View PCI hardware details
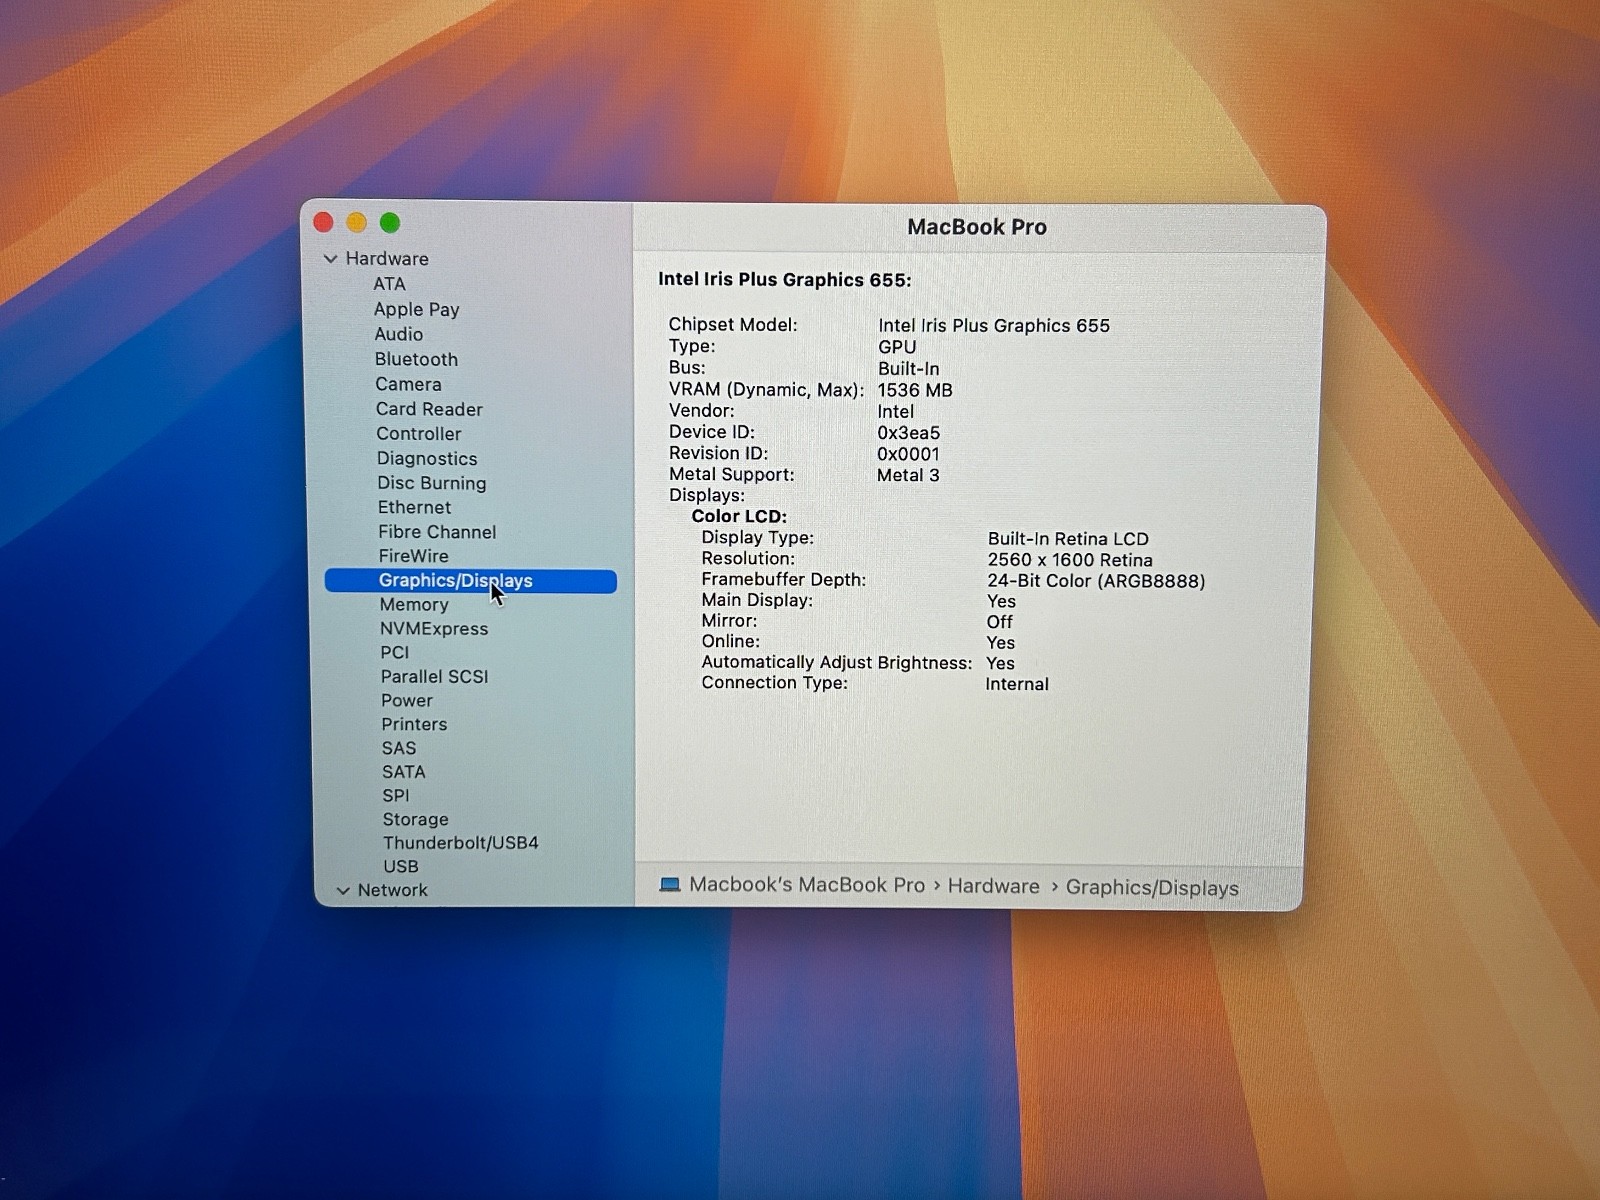1600x1200 pixels. [x=395, y=653]
